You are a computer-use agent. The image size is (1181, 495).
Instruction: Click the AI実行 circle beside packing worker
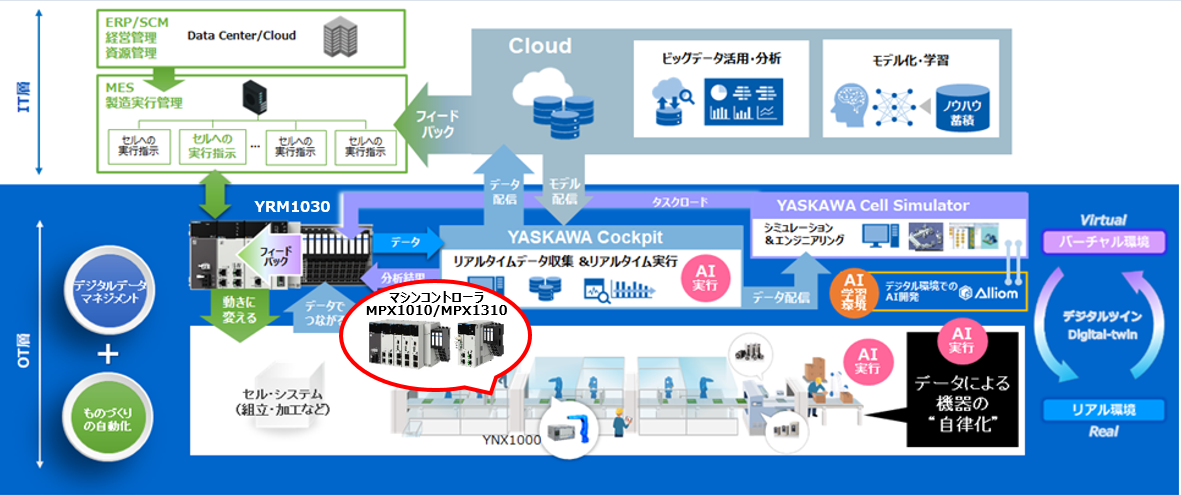[867, 361]
